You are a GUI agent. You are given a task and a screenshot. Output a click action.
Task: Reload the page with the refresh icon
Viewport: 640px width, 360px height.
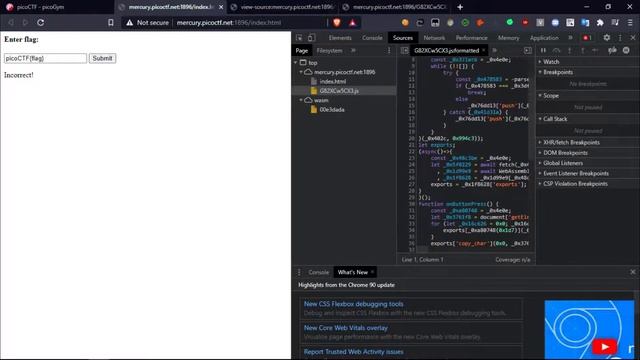click(x=40, y=22)
